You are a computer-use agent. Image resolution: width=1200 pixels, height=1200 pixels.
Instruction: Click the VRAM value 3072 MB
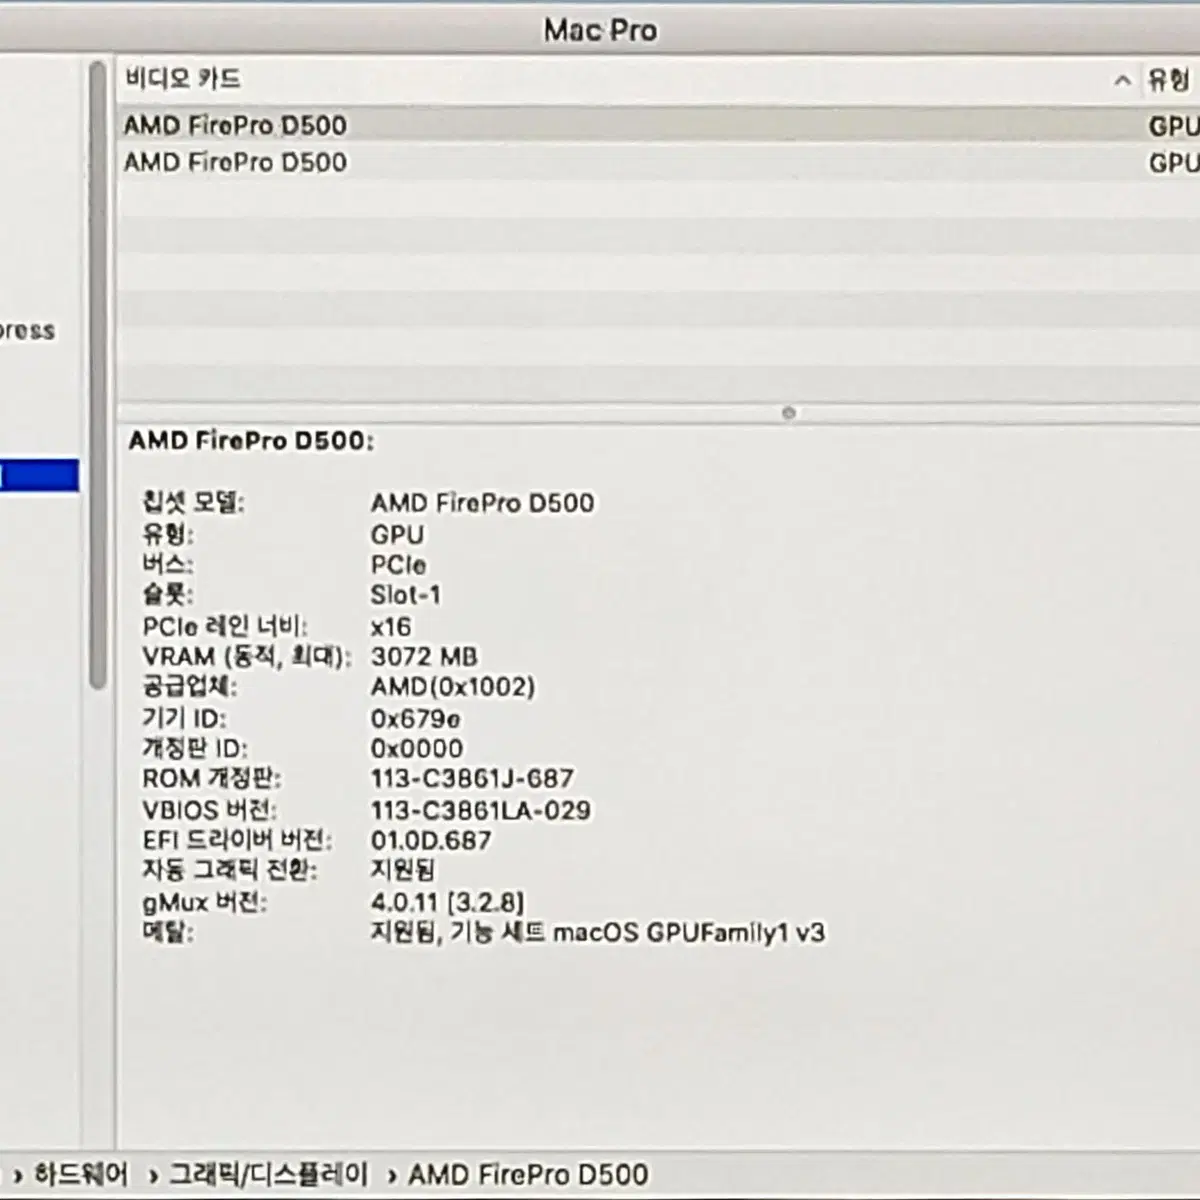point(424,657)
